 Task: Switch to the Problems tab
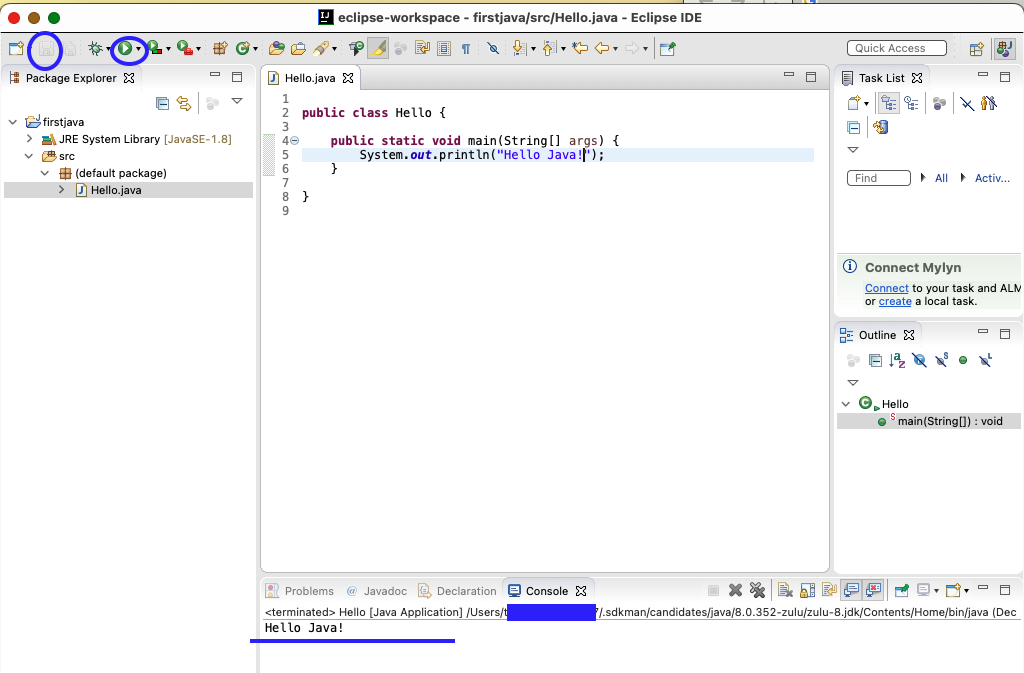pyautogui.click(x=300, y=591)
